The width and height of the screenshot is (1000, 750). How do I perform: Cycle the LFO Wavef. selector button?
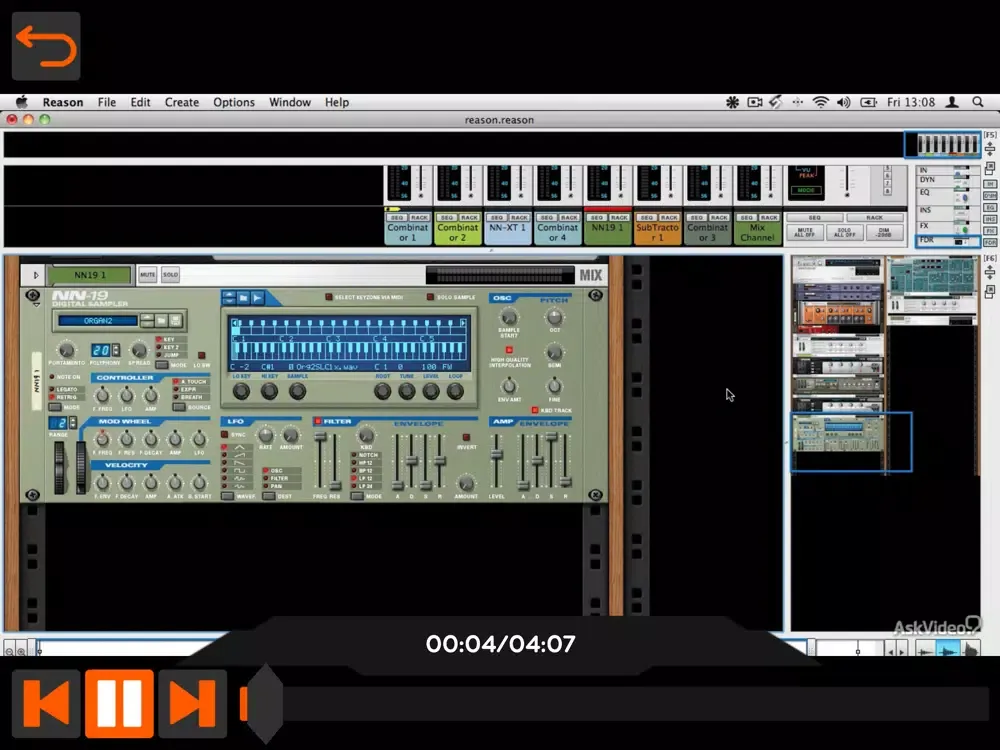click(227, 496)
